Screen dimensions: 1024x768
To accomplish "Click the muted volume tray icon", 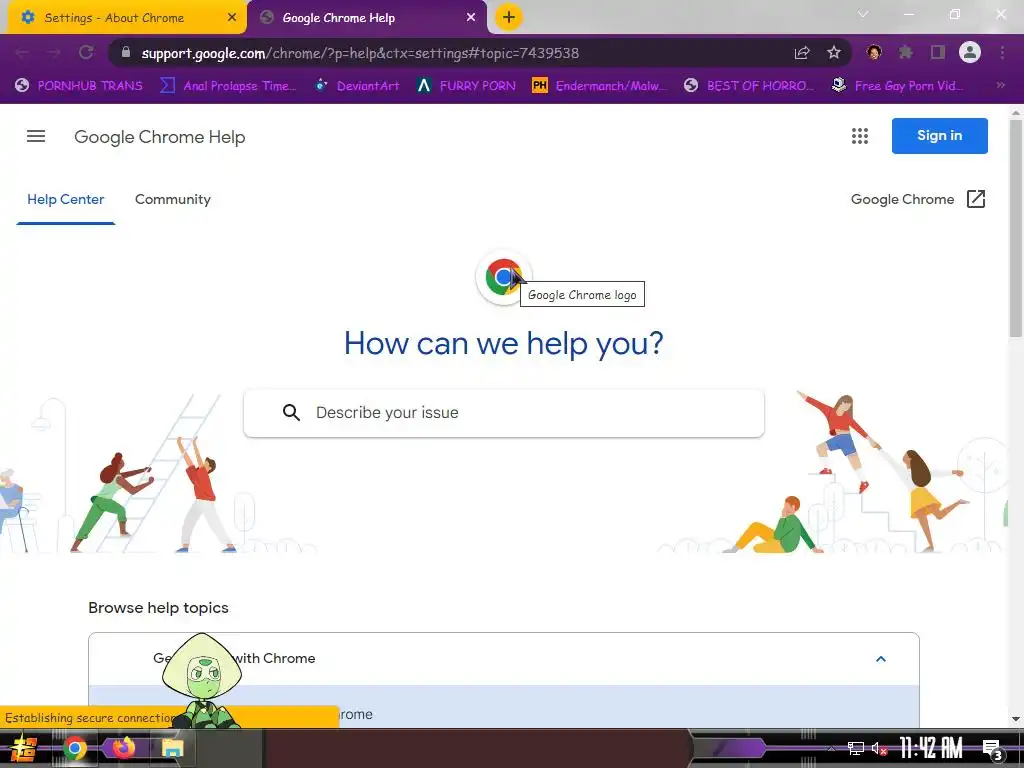I will pyautogui.click(x=880, y=748).
